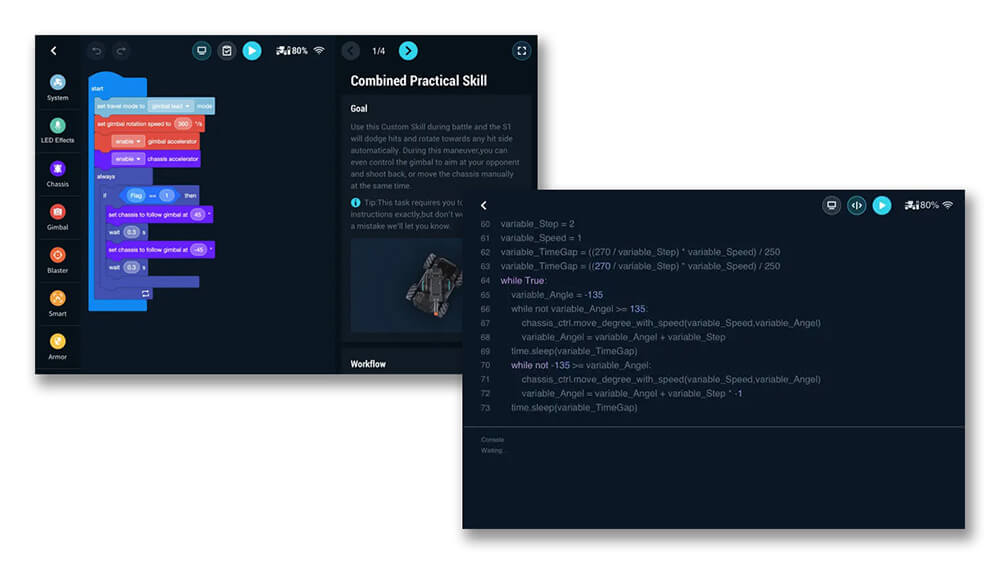The image size is (1000, 564).
Task: Click the Console label
Action: pyautogui.click(x=492, y=440)
